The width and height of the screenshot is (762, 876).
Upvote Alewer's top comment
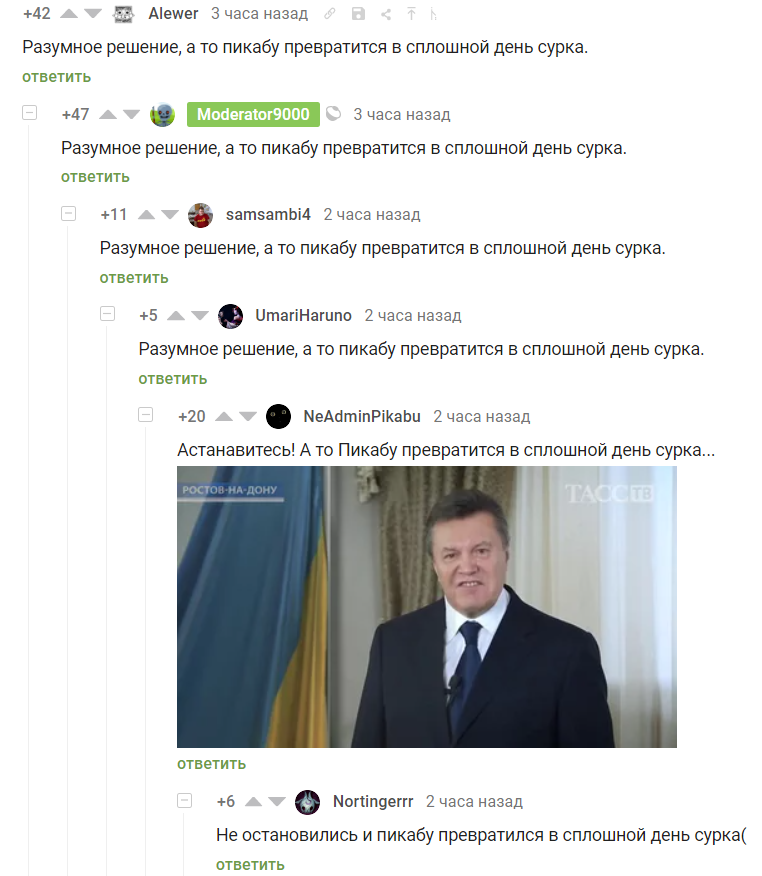point(69,13)
